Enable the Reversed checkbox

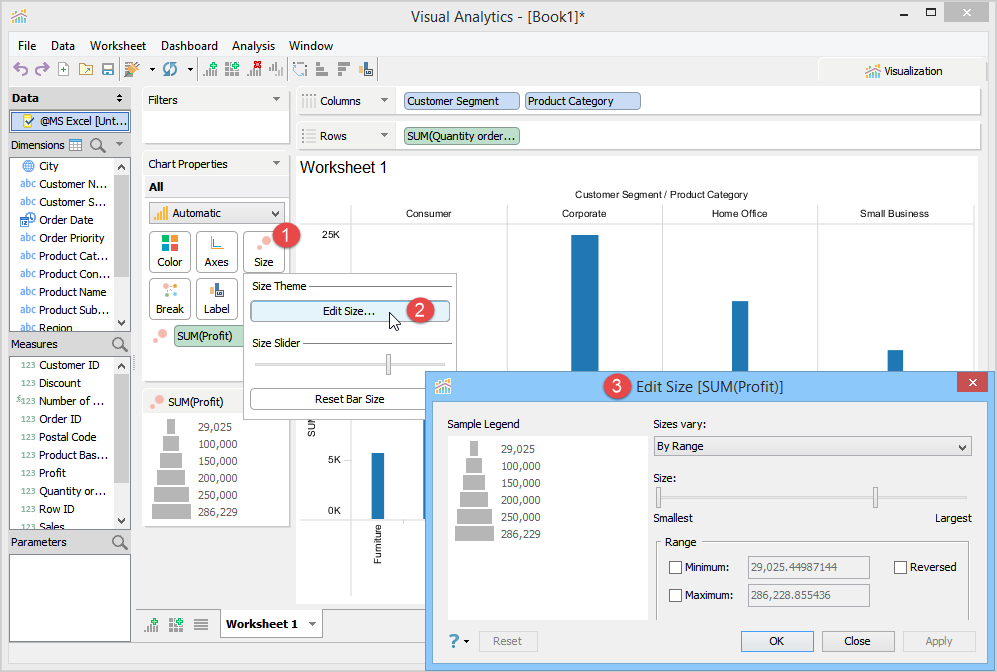tap(900, 567)
